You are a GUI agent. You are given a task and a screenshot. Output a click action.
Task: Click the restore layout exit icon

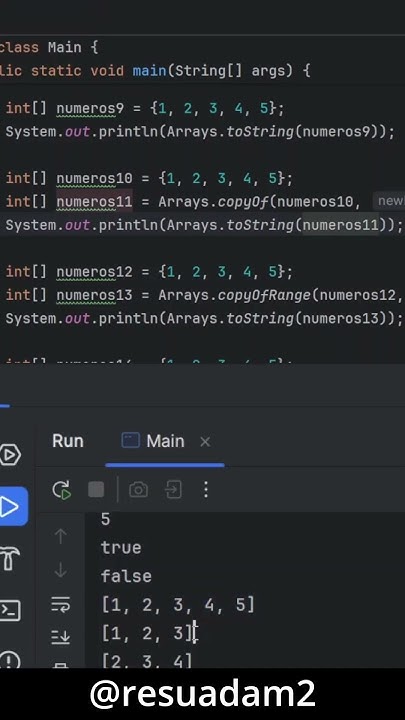[x=173, y=490]
